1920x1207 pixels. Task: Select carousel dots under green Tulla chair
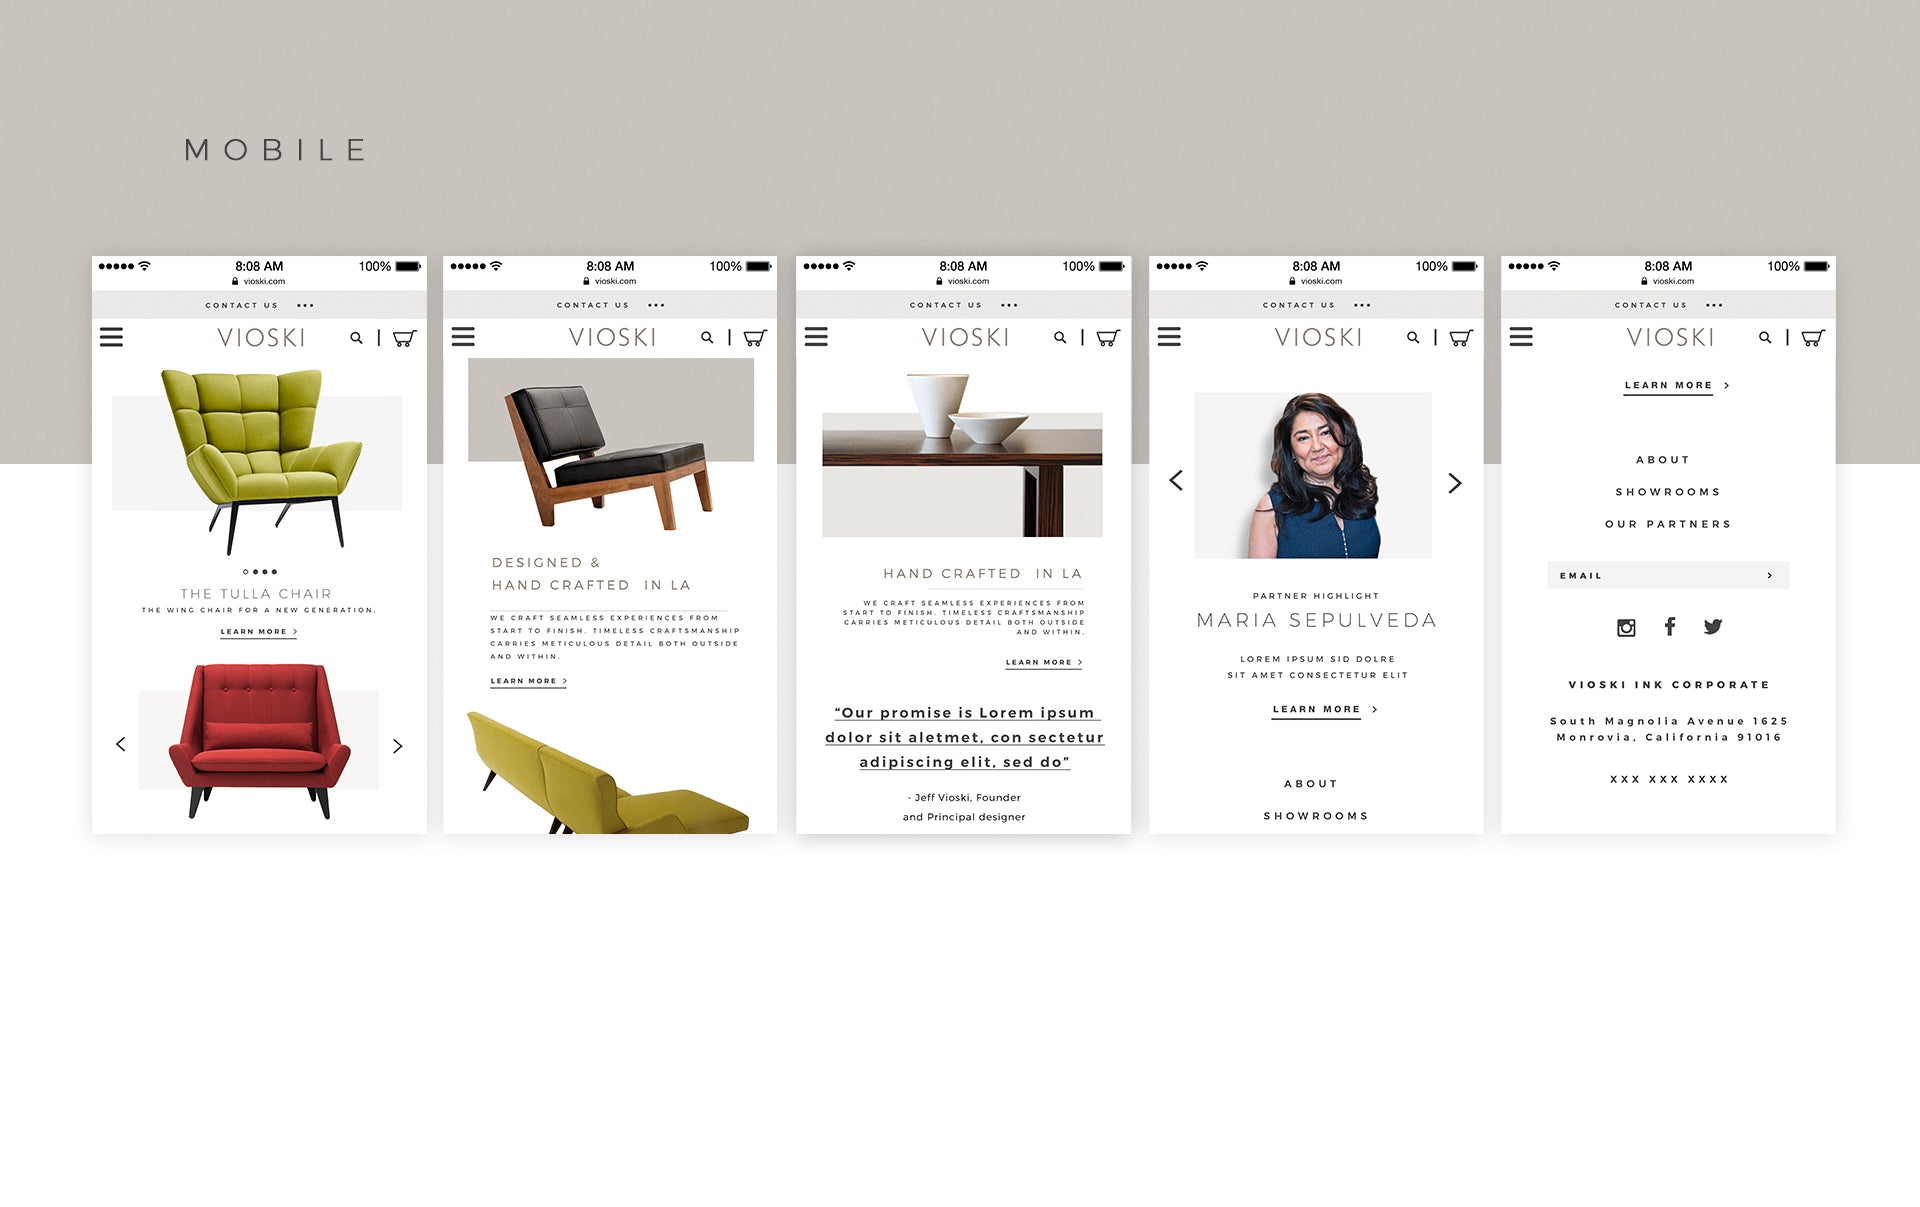260,572
